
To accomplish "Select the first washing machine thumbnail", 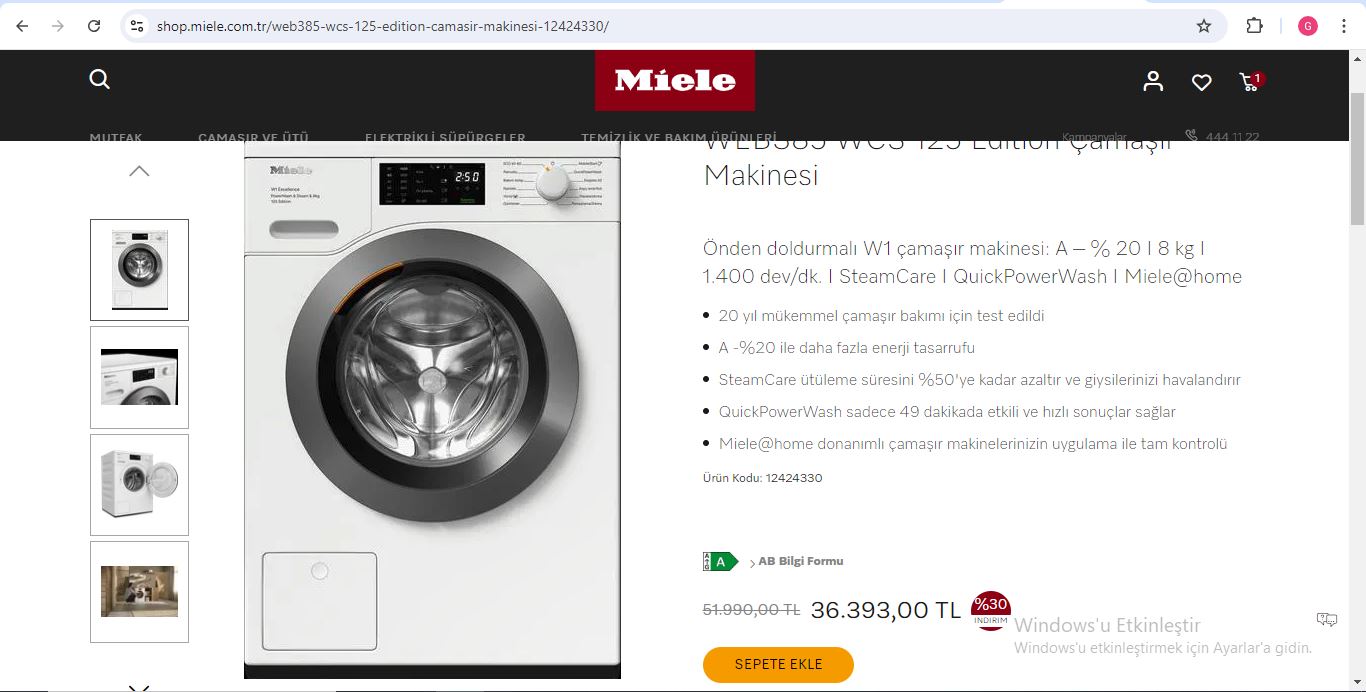I will point(139,270).
